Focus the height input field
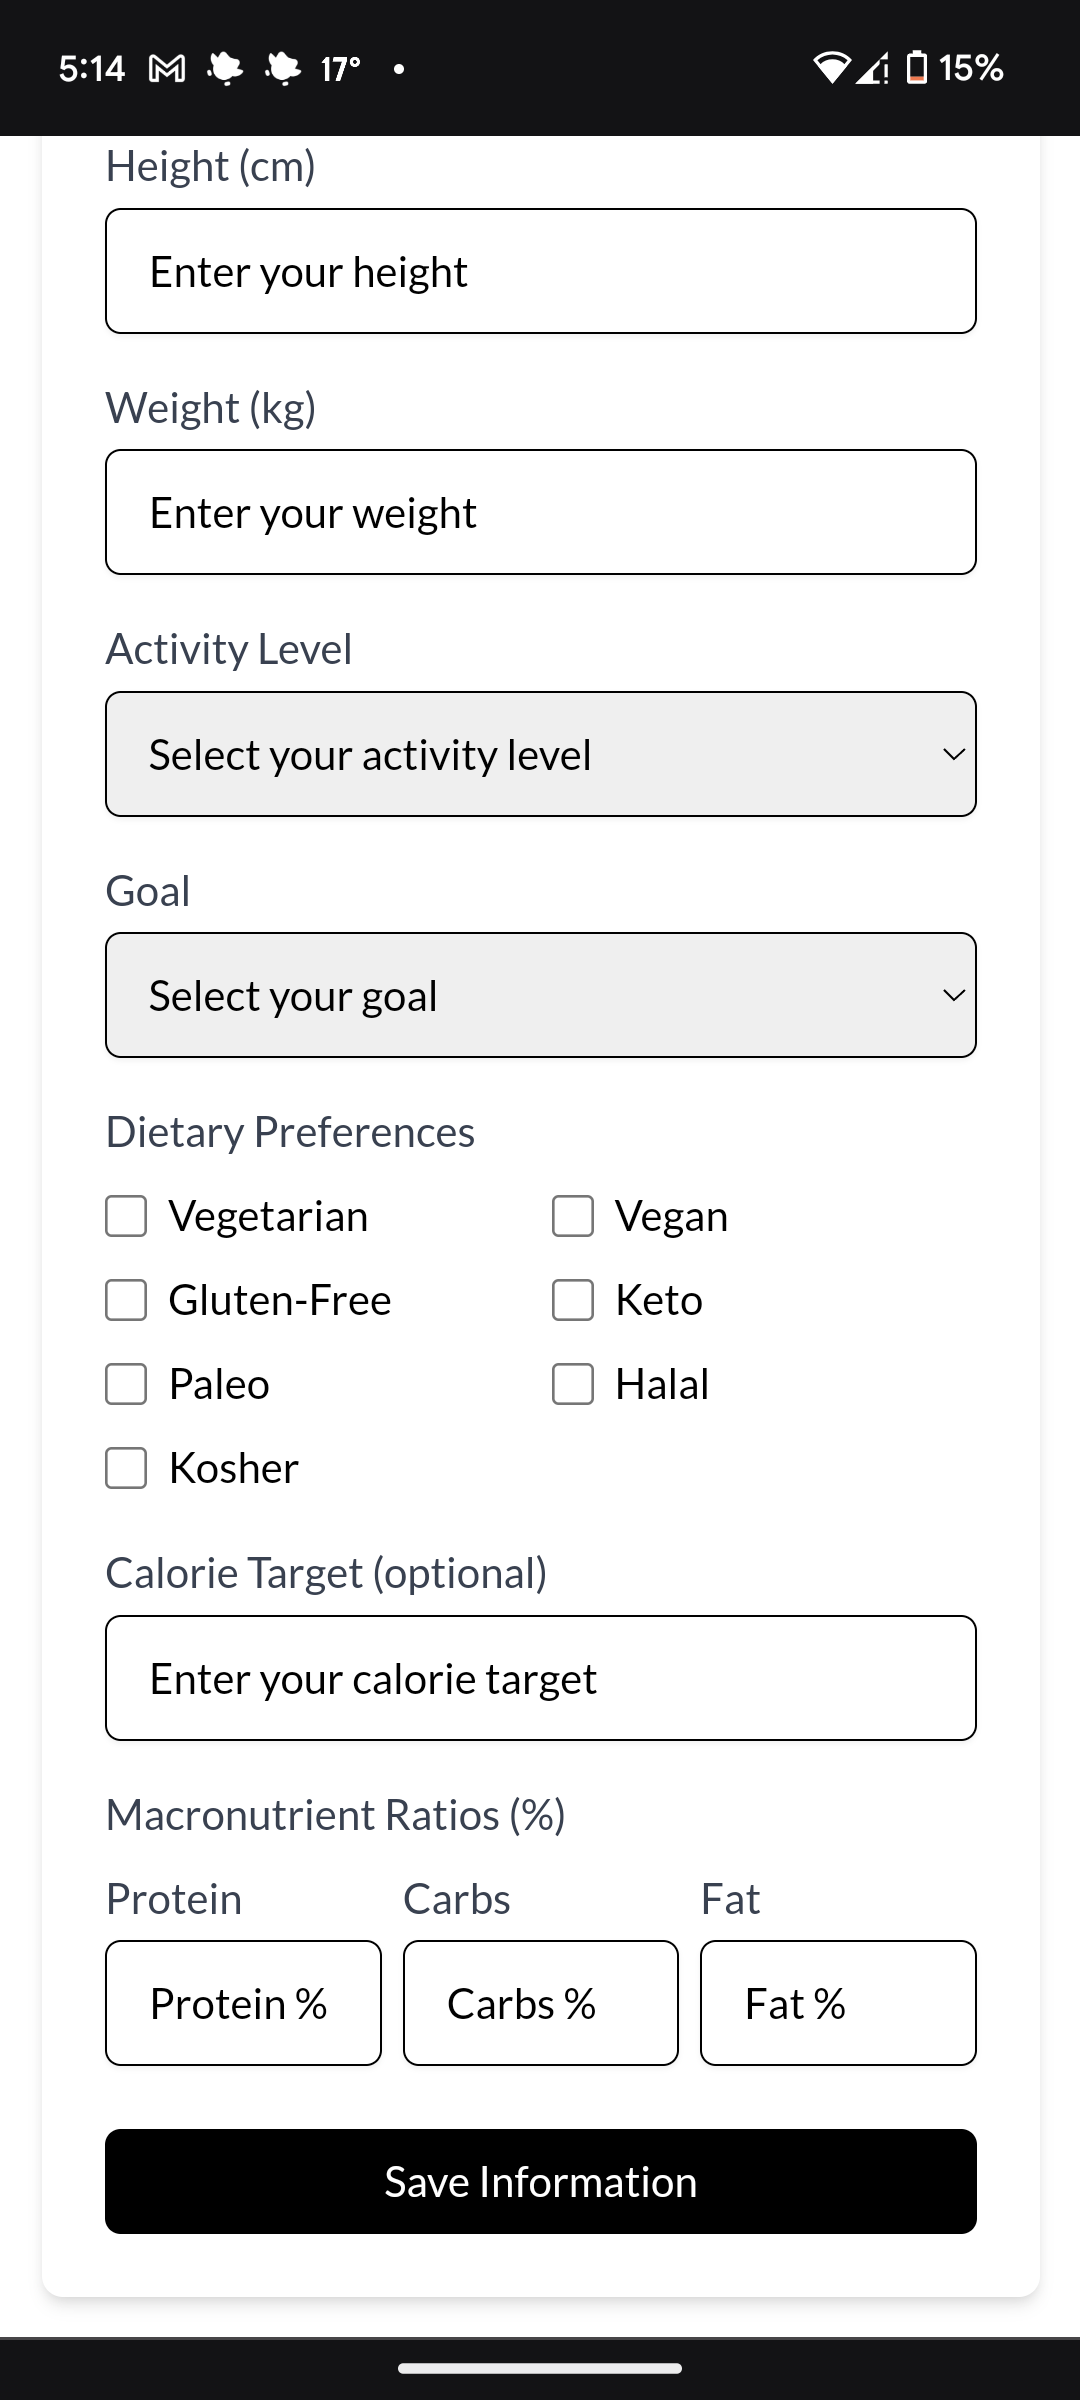 (x=540, y=271)
